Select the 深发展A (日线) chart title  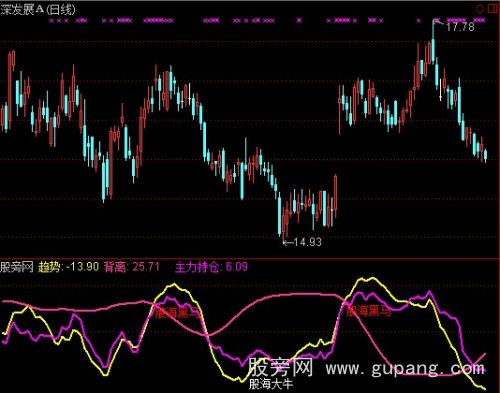tap(38, 9)
